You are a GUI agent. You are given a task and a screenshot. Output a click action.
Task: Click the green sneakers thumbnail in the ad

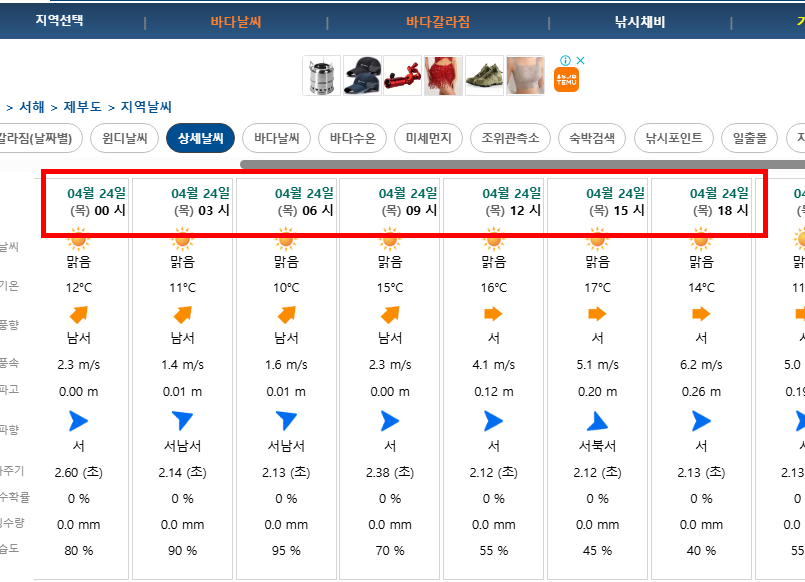485,76
